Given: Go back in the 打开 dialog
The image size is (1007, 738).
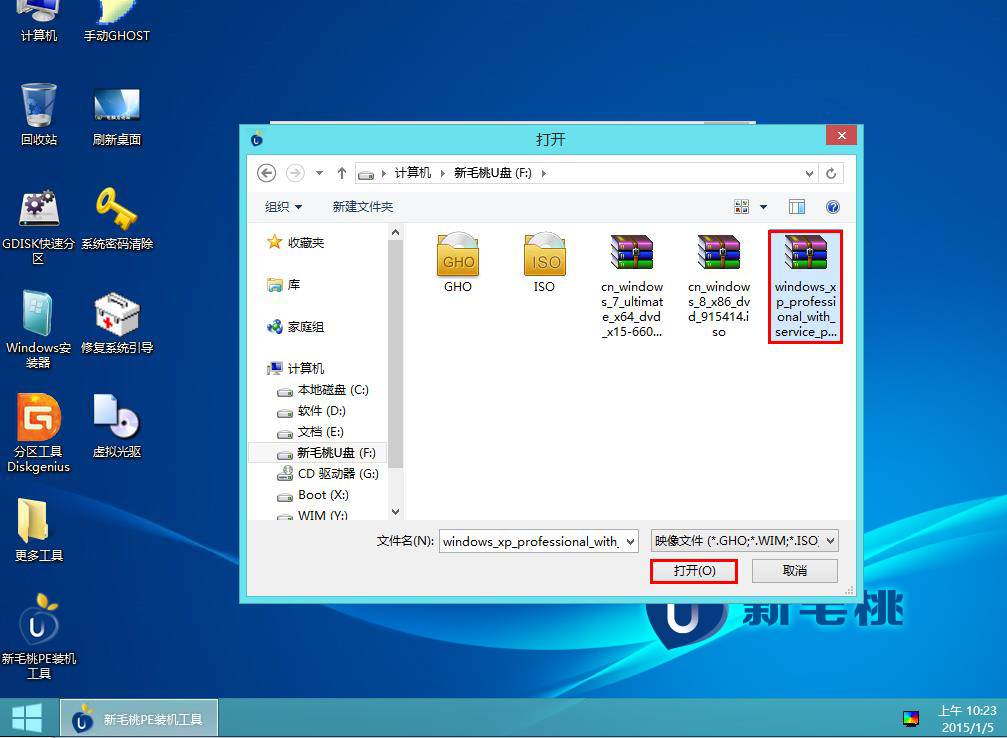Looking at the screenshot, I should pos(267,173).
